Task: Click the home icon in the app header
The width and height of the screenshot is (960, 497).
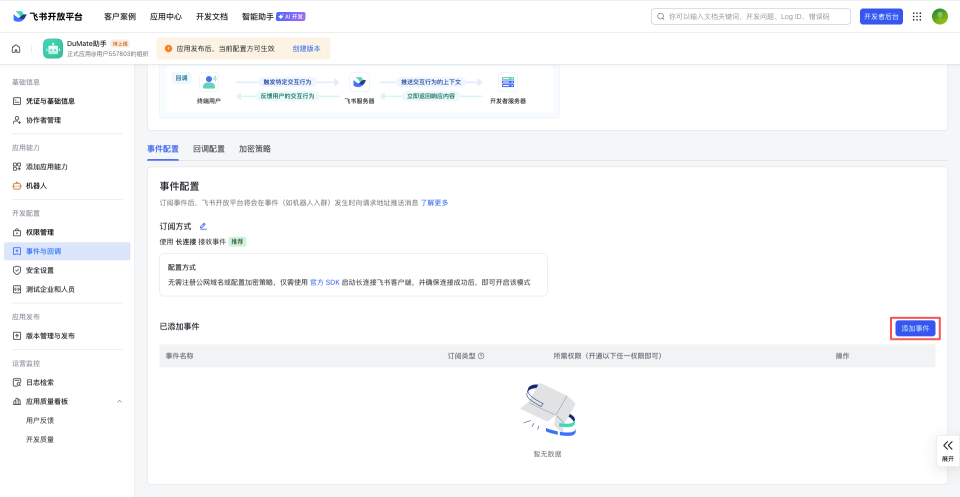Action: click(x=16, y=48)
